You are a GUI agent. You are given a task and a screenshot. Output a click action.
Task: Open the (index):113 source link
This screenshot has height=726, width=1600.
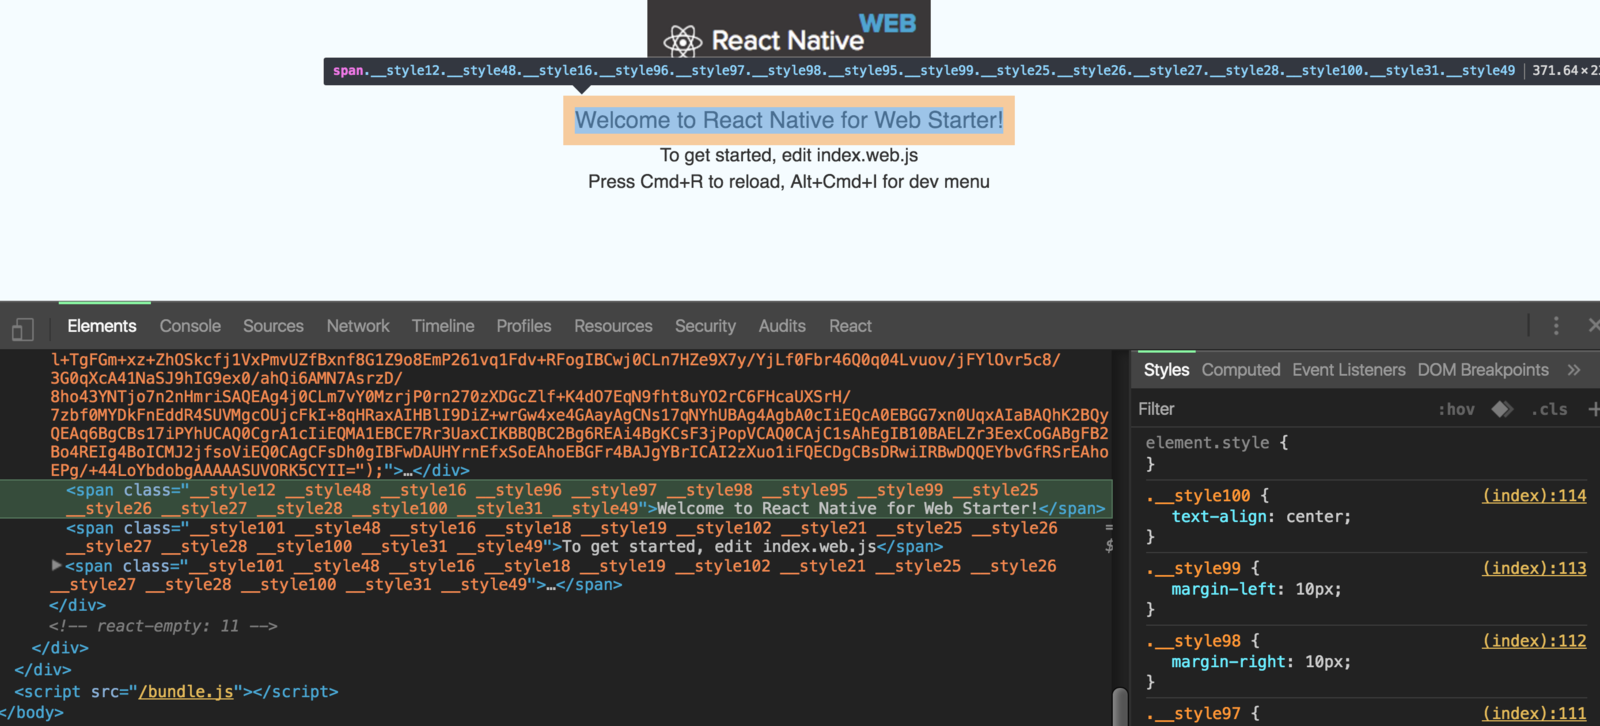(1534, 568)
